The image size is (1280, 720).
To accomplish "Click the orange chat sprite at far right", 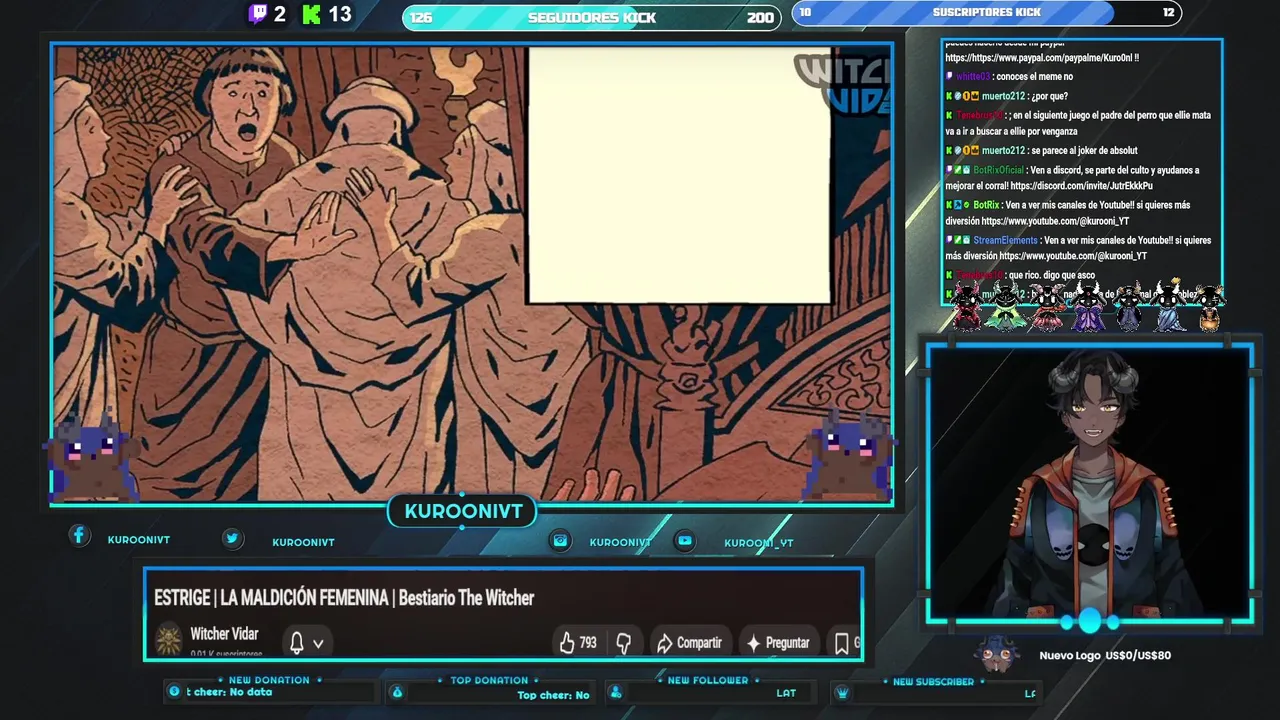I will coord(1210,308).
